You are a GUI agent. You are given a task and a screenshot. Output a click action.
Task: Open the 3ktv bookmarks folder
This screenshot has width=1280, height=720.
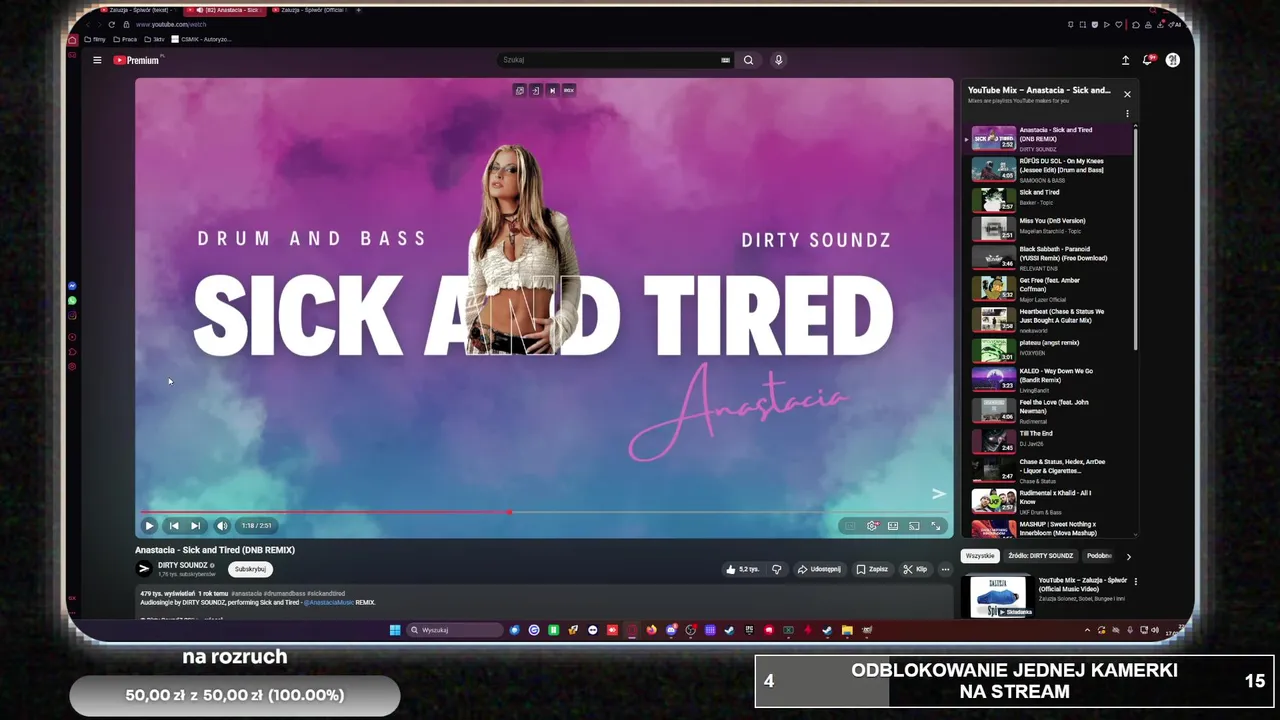[x=155, y=39]
